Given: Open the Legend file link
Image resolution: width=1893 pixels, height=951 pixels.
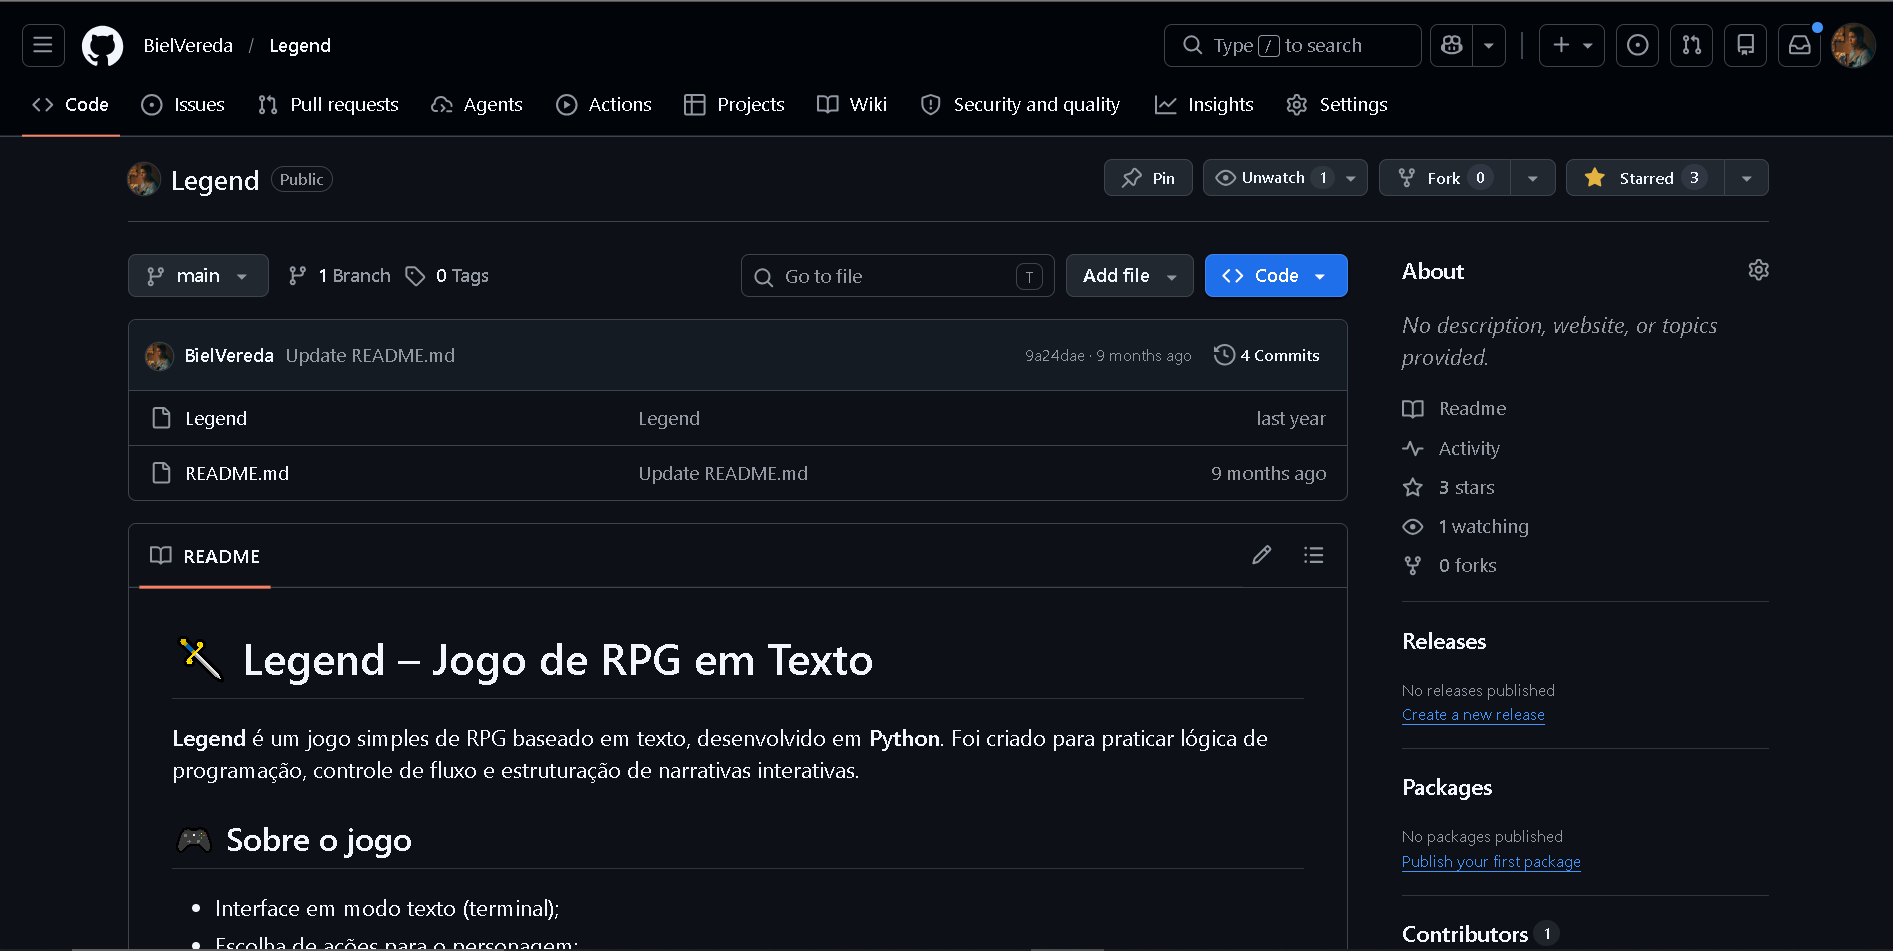Looking at the screenshot, I should click(216, 418).
